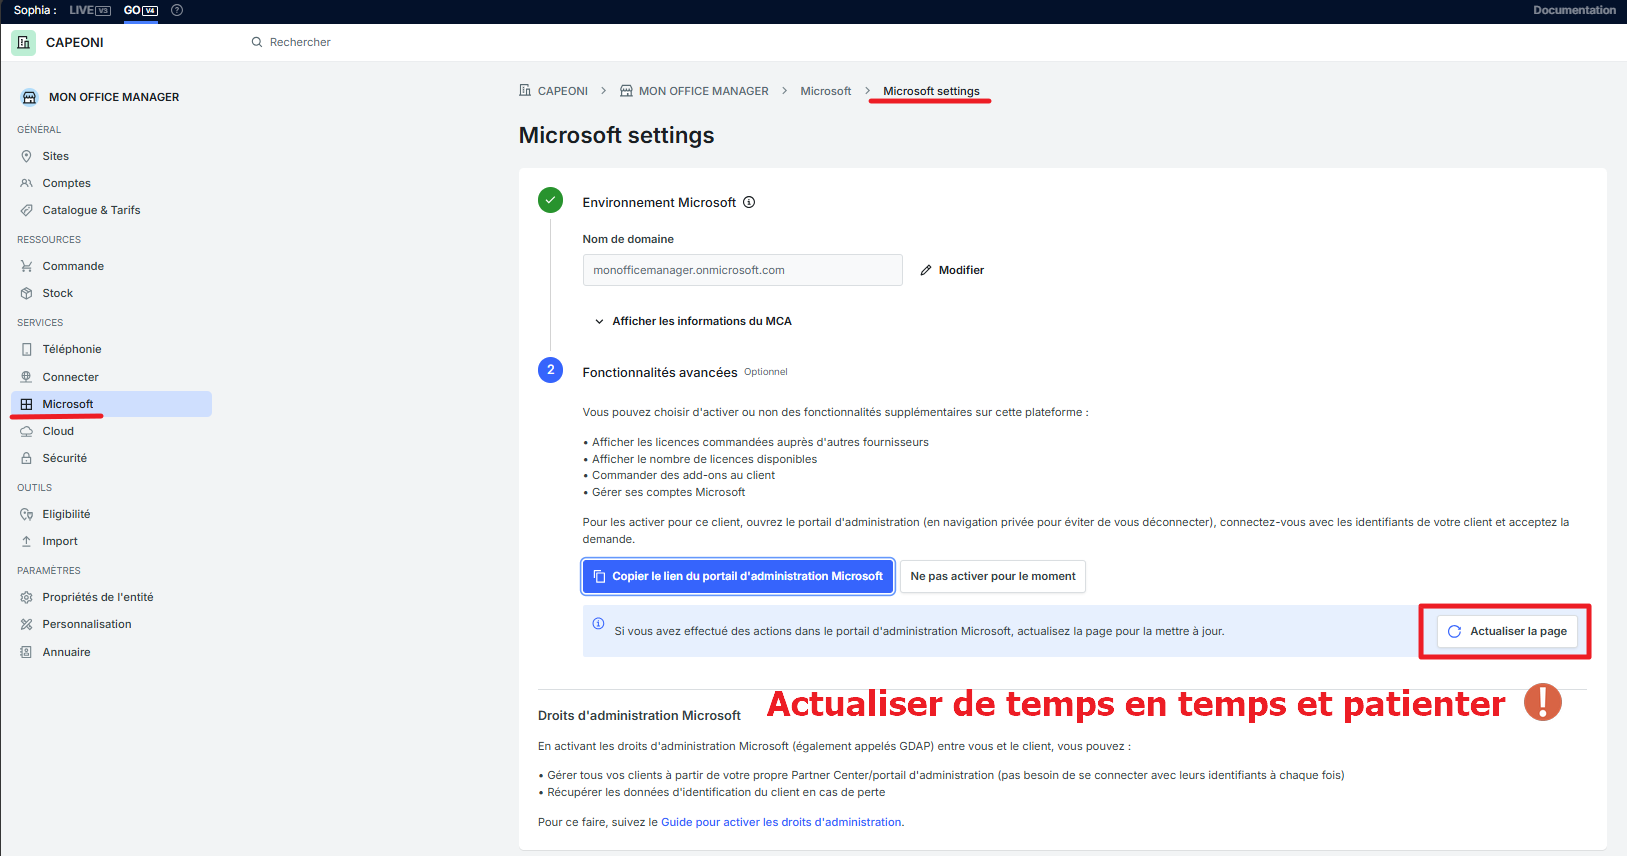The width and height of the screenshot is (1627, 856).
Task: Click the Sites location pin icon
Action: [x=27, y=156]
